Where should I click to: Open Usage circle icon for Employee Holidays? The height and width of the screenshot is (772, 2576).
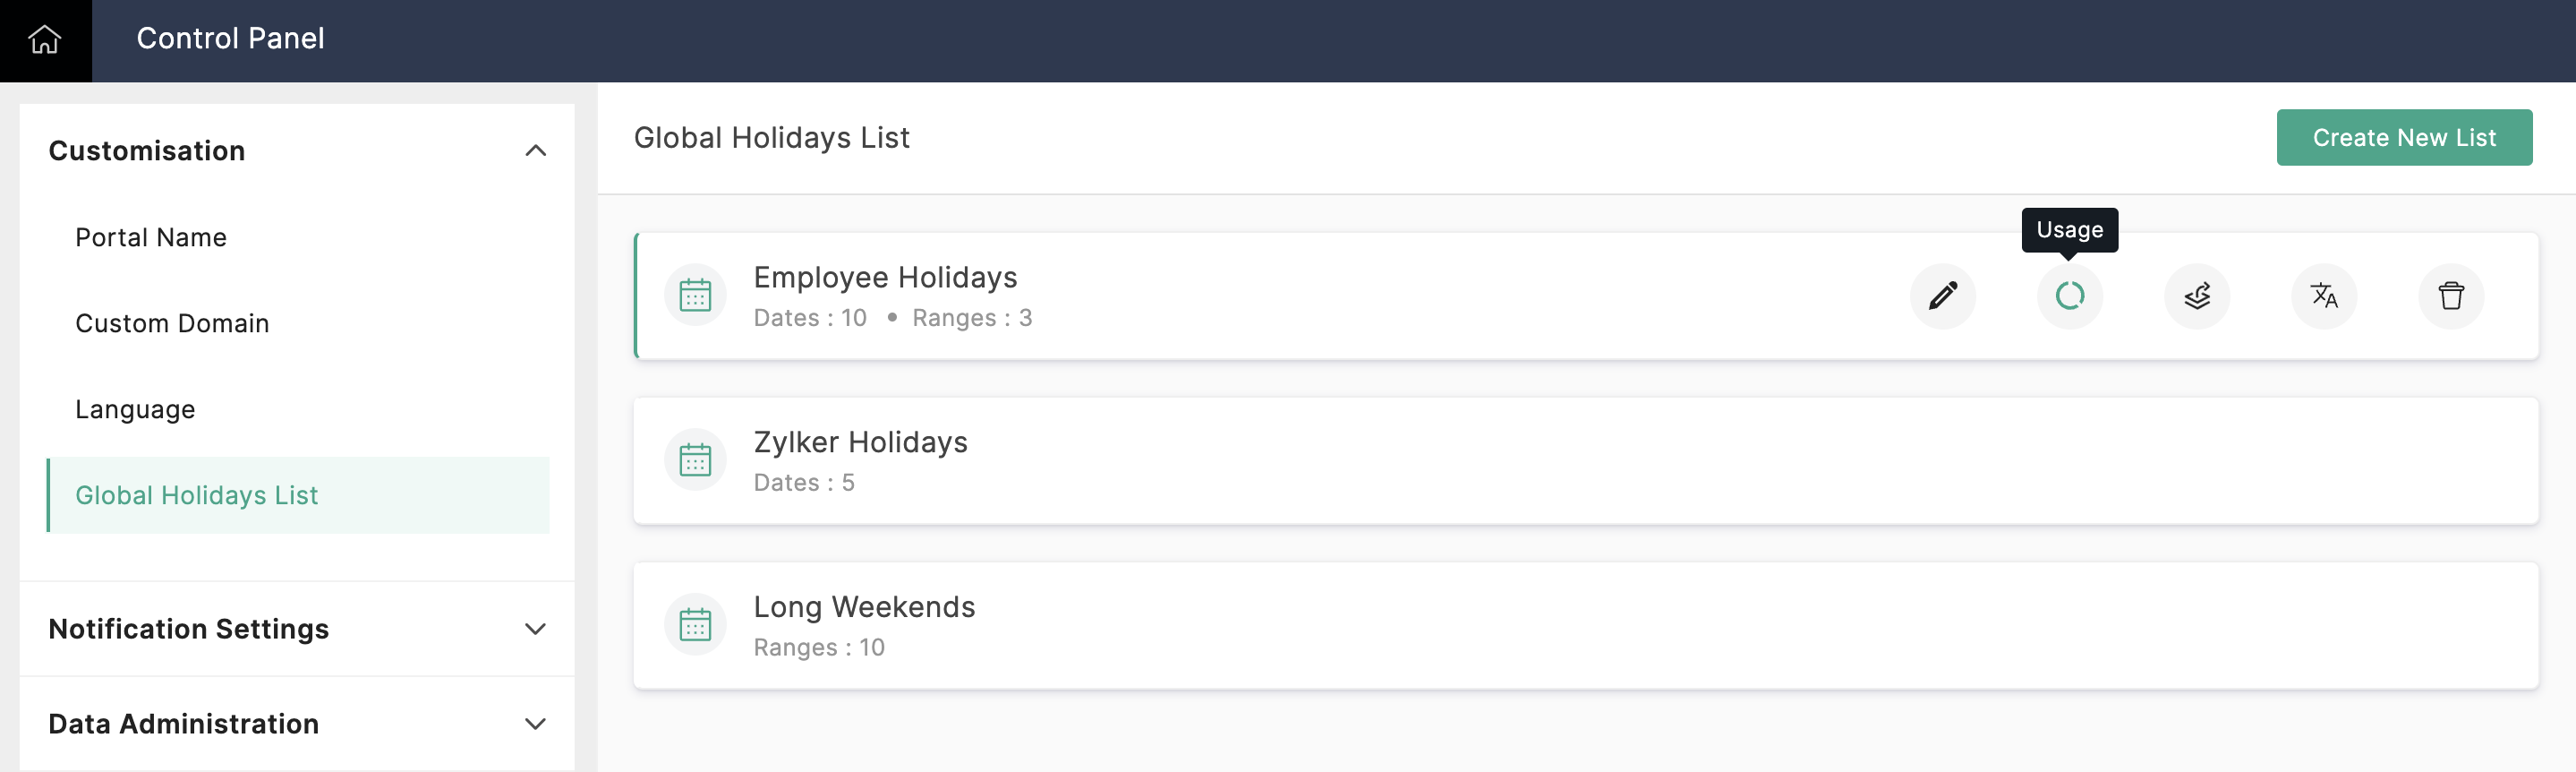point(2069,296)
